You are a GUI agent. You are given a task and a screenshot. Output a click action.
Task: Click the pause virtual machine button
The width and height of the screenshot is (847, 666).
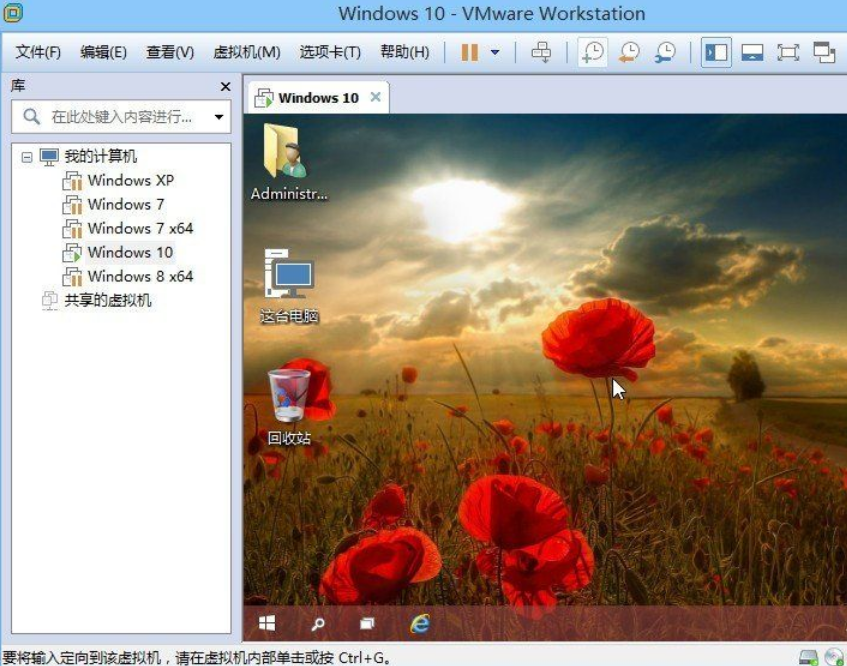coord(469,52)
